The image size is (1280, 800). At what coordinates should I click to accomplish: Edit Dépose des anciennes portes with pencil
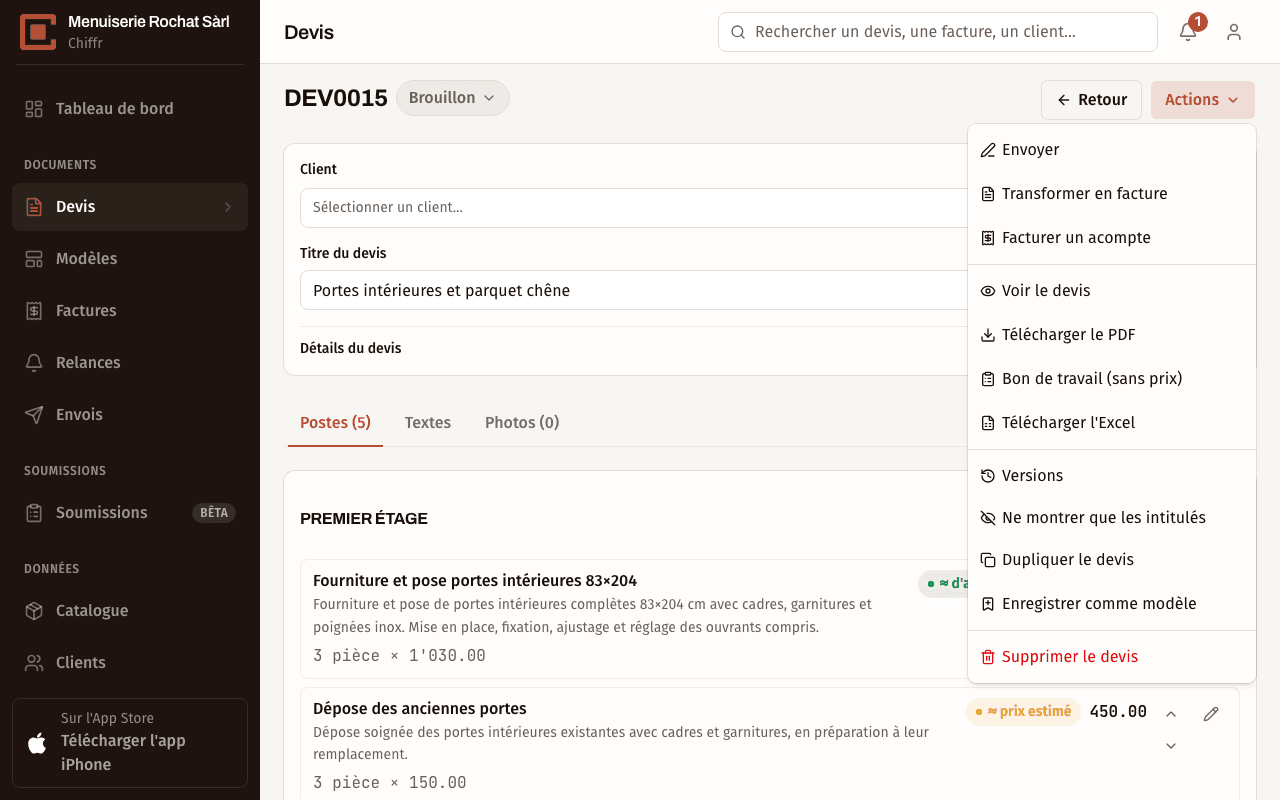1211,713
